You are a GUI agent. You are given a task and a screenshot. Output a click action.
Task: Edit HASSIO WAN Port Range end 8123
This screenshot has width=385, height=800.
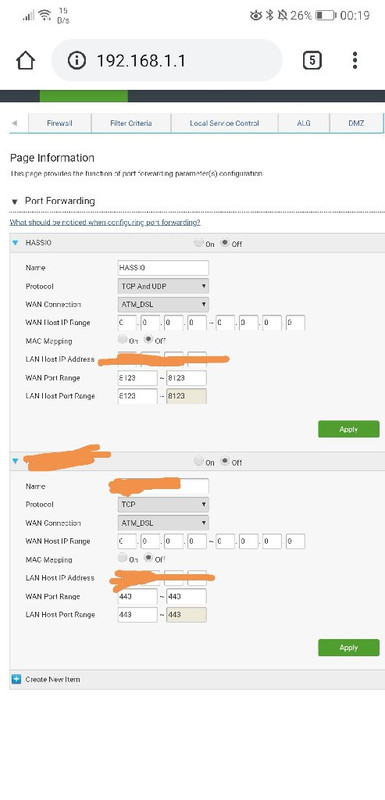187,378
